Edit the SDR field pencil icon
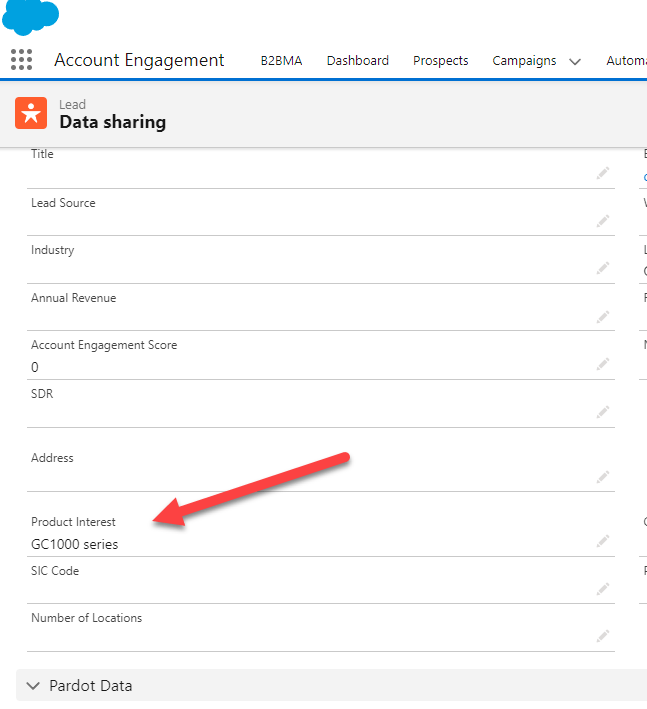647x709 pixels. tap(603, 412)
